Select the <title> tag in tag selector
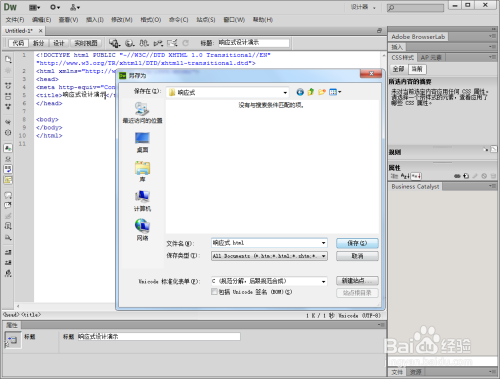 [x=31, y=315]
